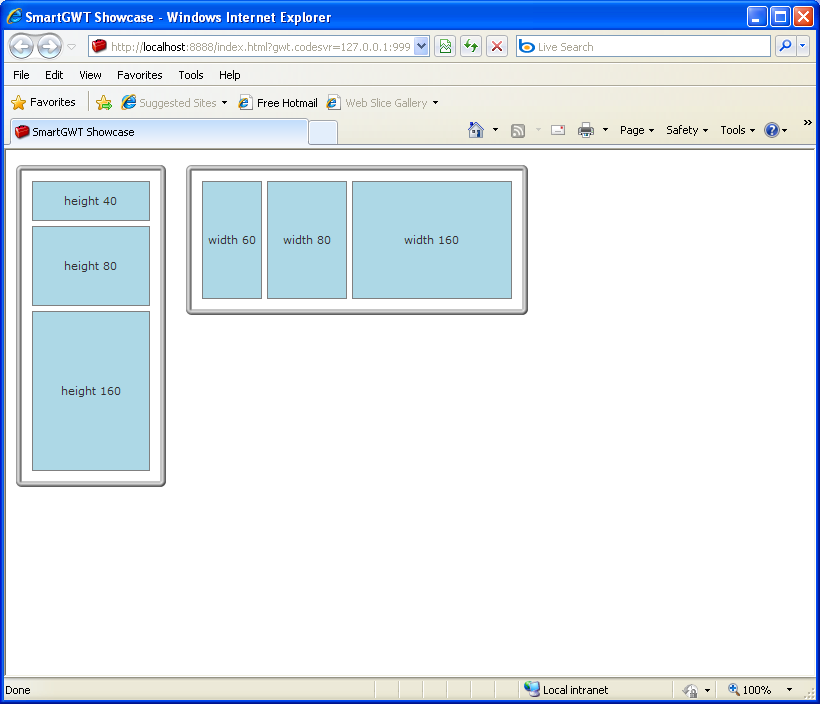Viewport: 820px width, 704px height.
Task: Open Free Hotmail favorites link
Action: point(278,103)
